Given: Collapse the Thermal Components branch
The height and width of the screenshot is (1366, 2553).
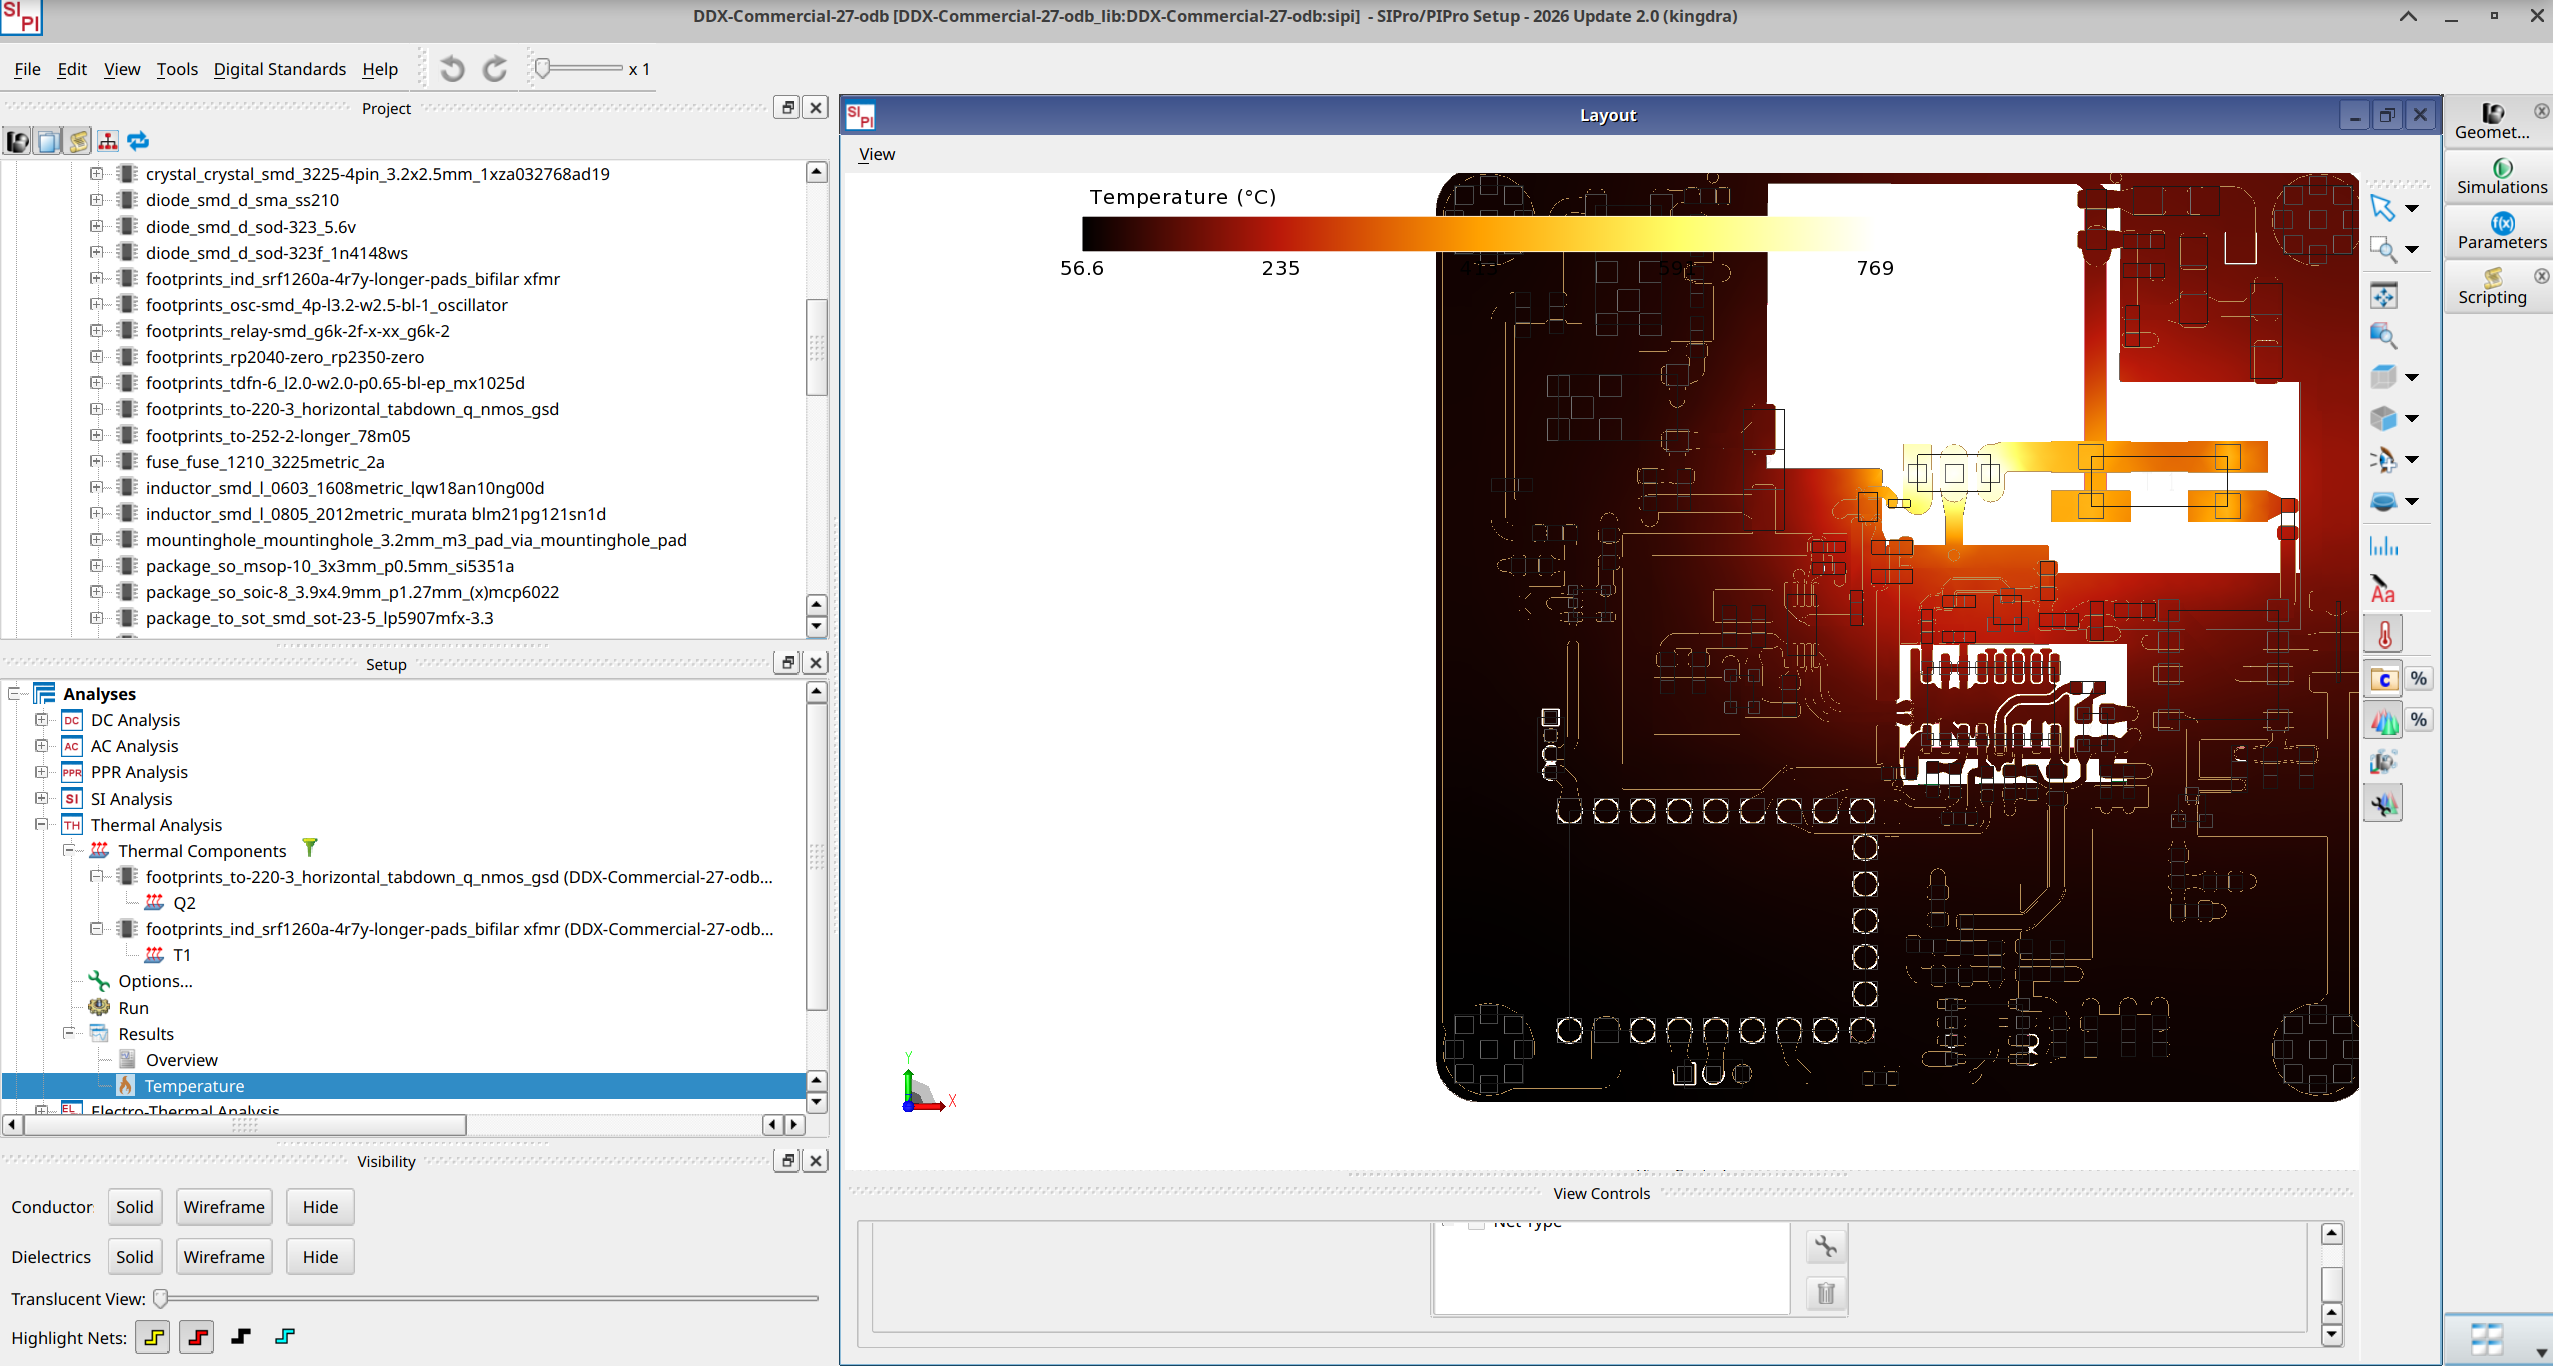Looking at the screenshot, I should pos(71,850).
